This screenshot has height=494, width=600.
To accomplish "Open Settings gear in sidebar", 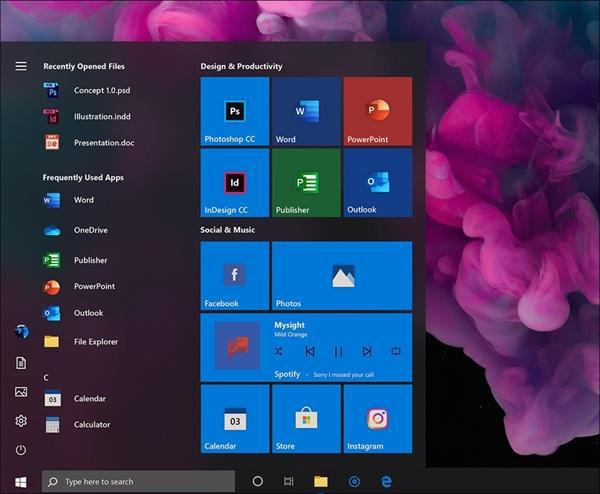I will pyautogui.click(x=21, y=421).
